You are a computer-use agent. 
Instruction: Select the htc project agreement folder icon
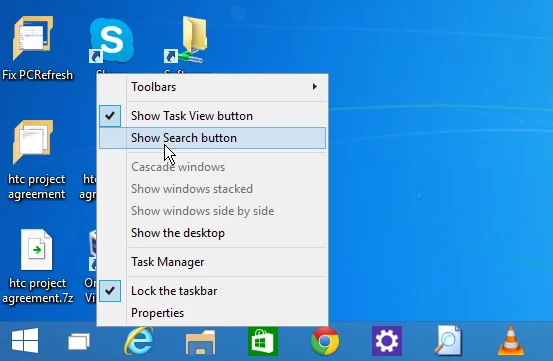(x=33, y=141)
